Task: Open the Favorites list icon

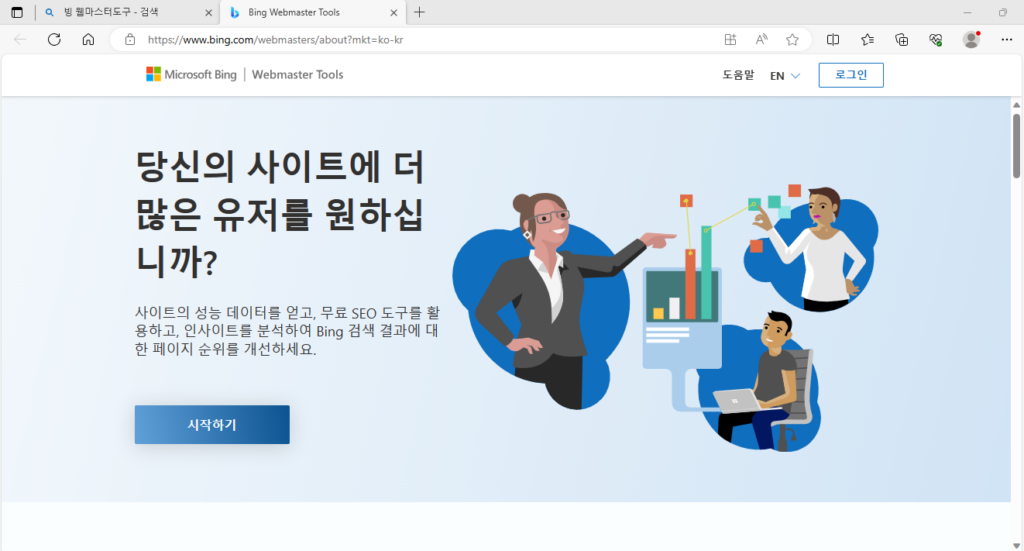Action: pyautogui.click(x=867, y=40)
